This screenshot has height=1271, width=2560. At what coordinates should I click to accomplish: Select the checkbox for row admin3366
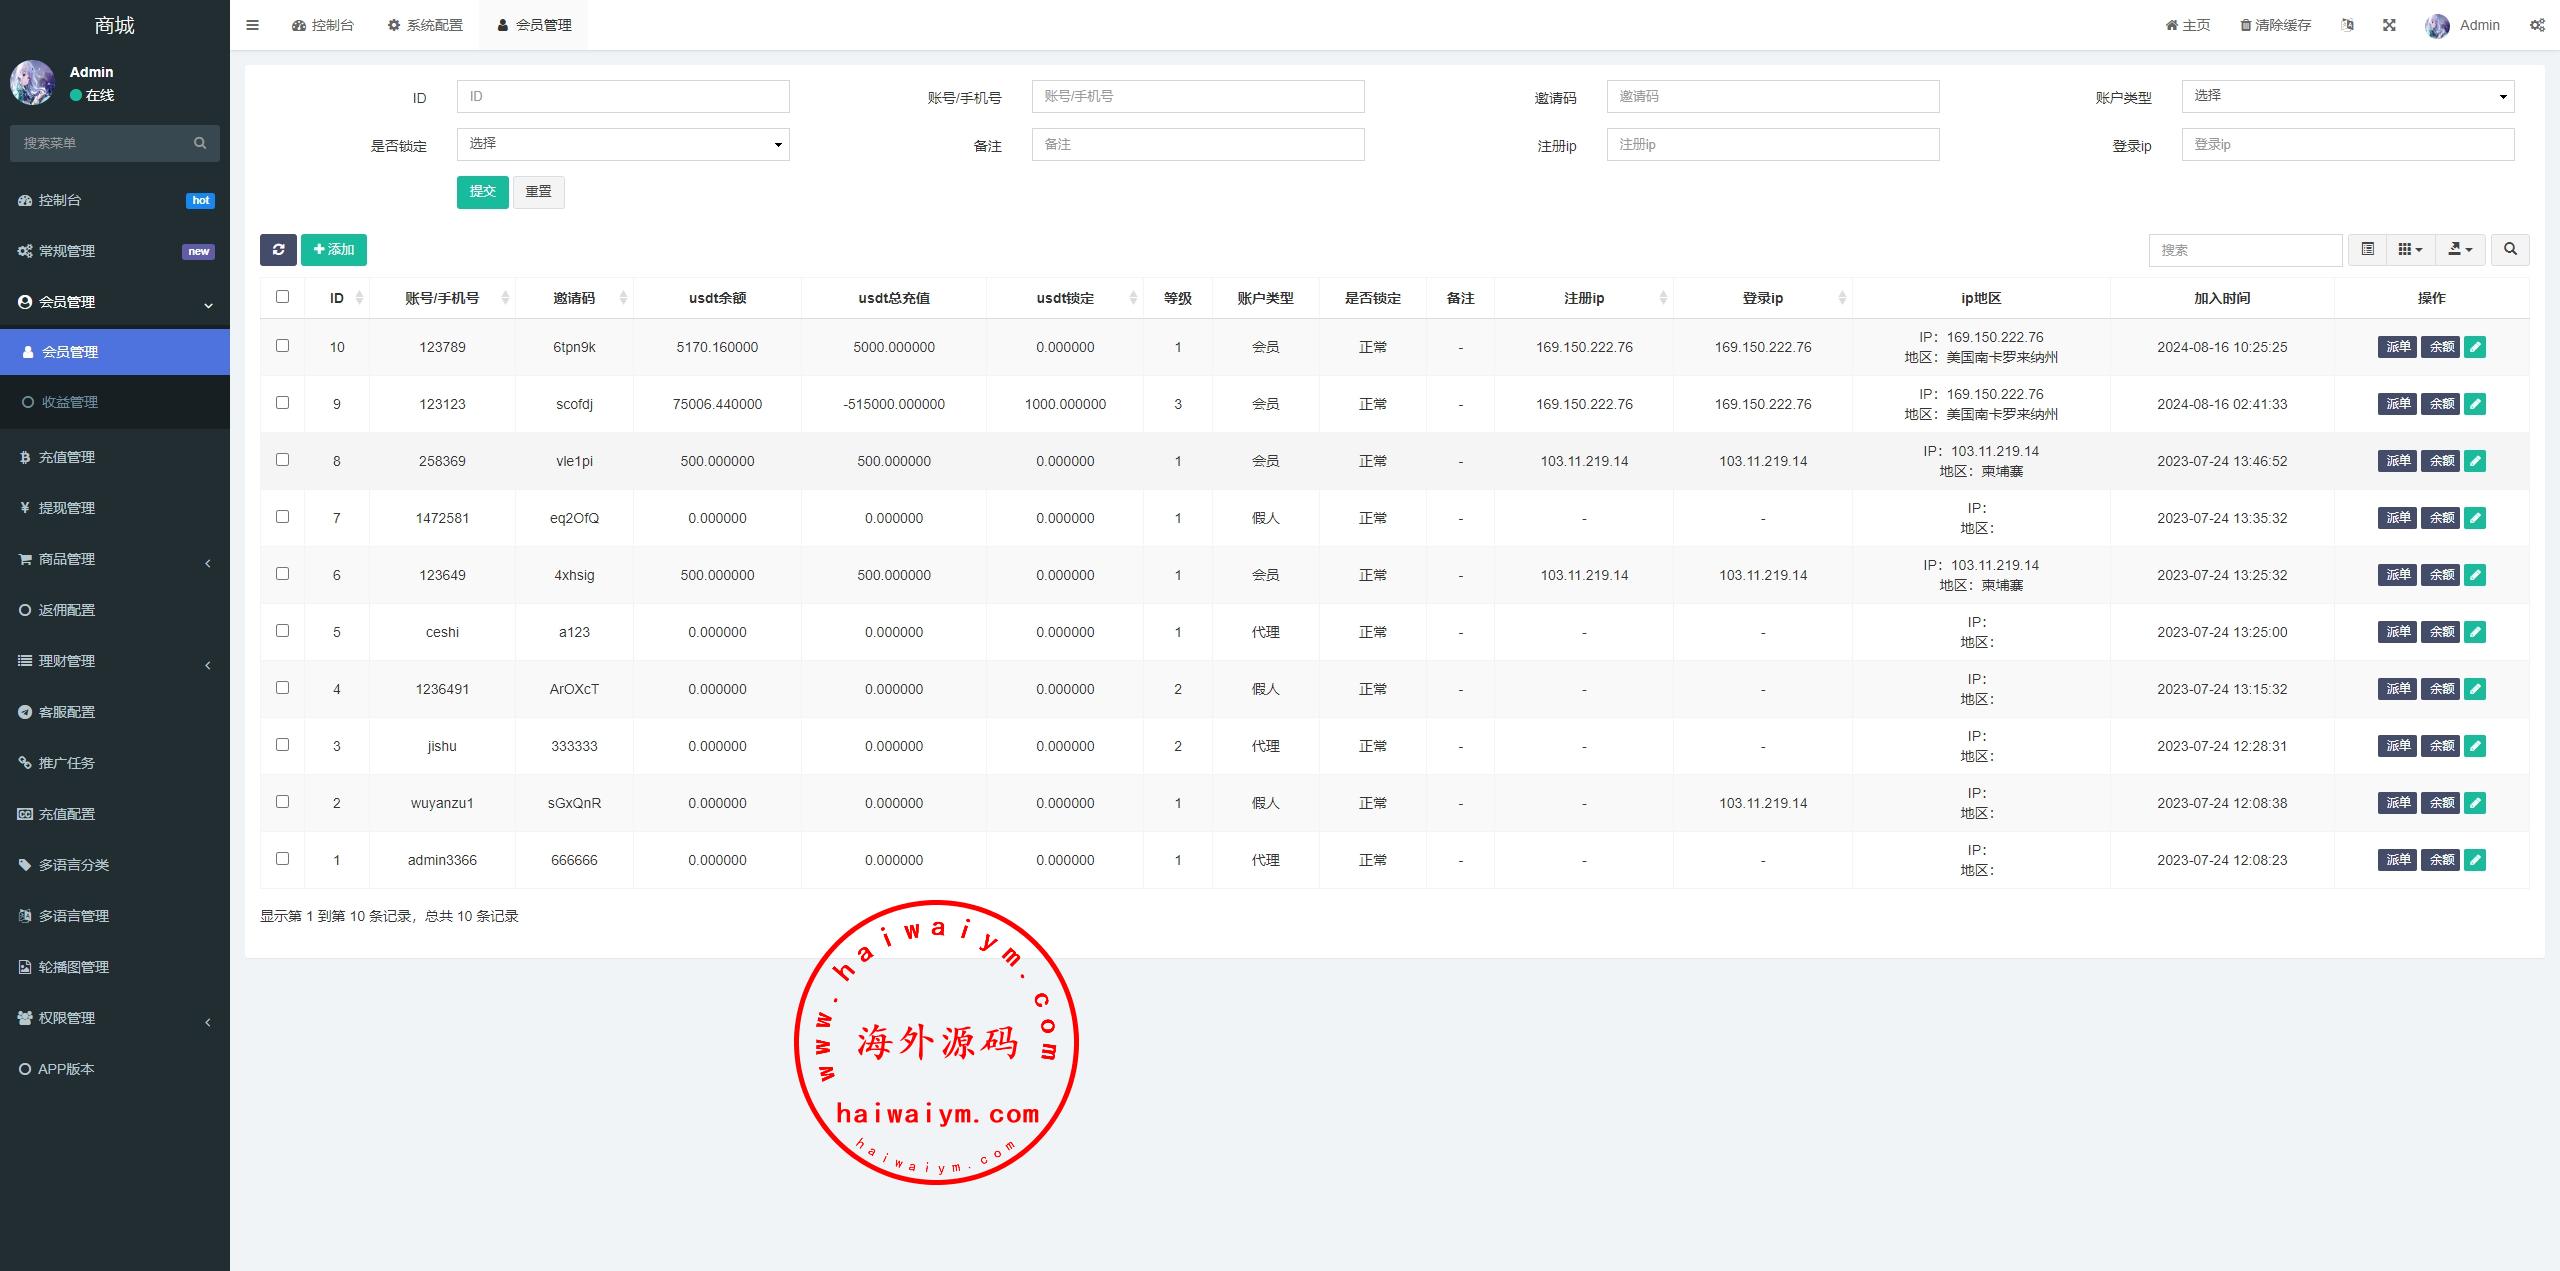pyautogui.click(x=282, y=859)
